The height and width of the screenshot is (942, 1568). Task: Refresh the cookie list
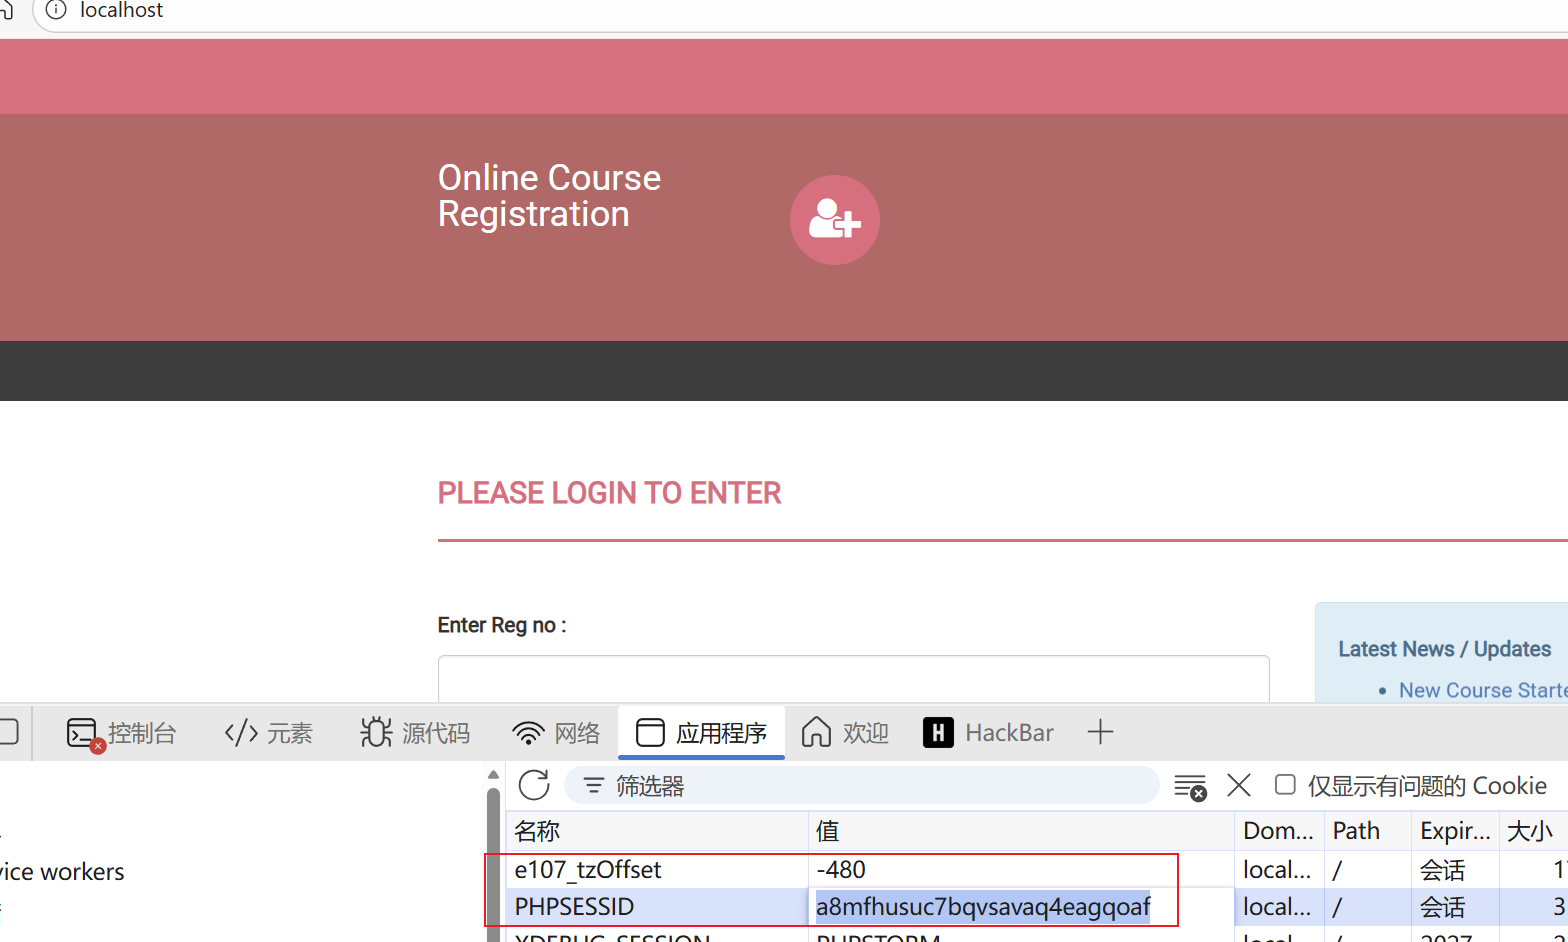534,786
